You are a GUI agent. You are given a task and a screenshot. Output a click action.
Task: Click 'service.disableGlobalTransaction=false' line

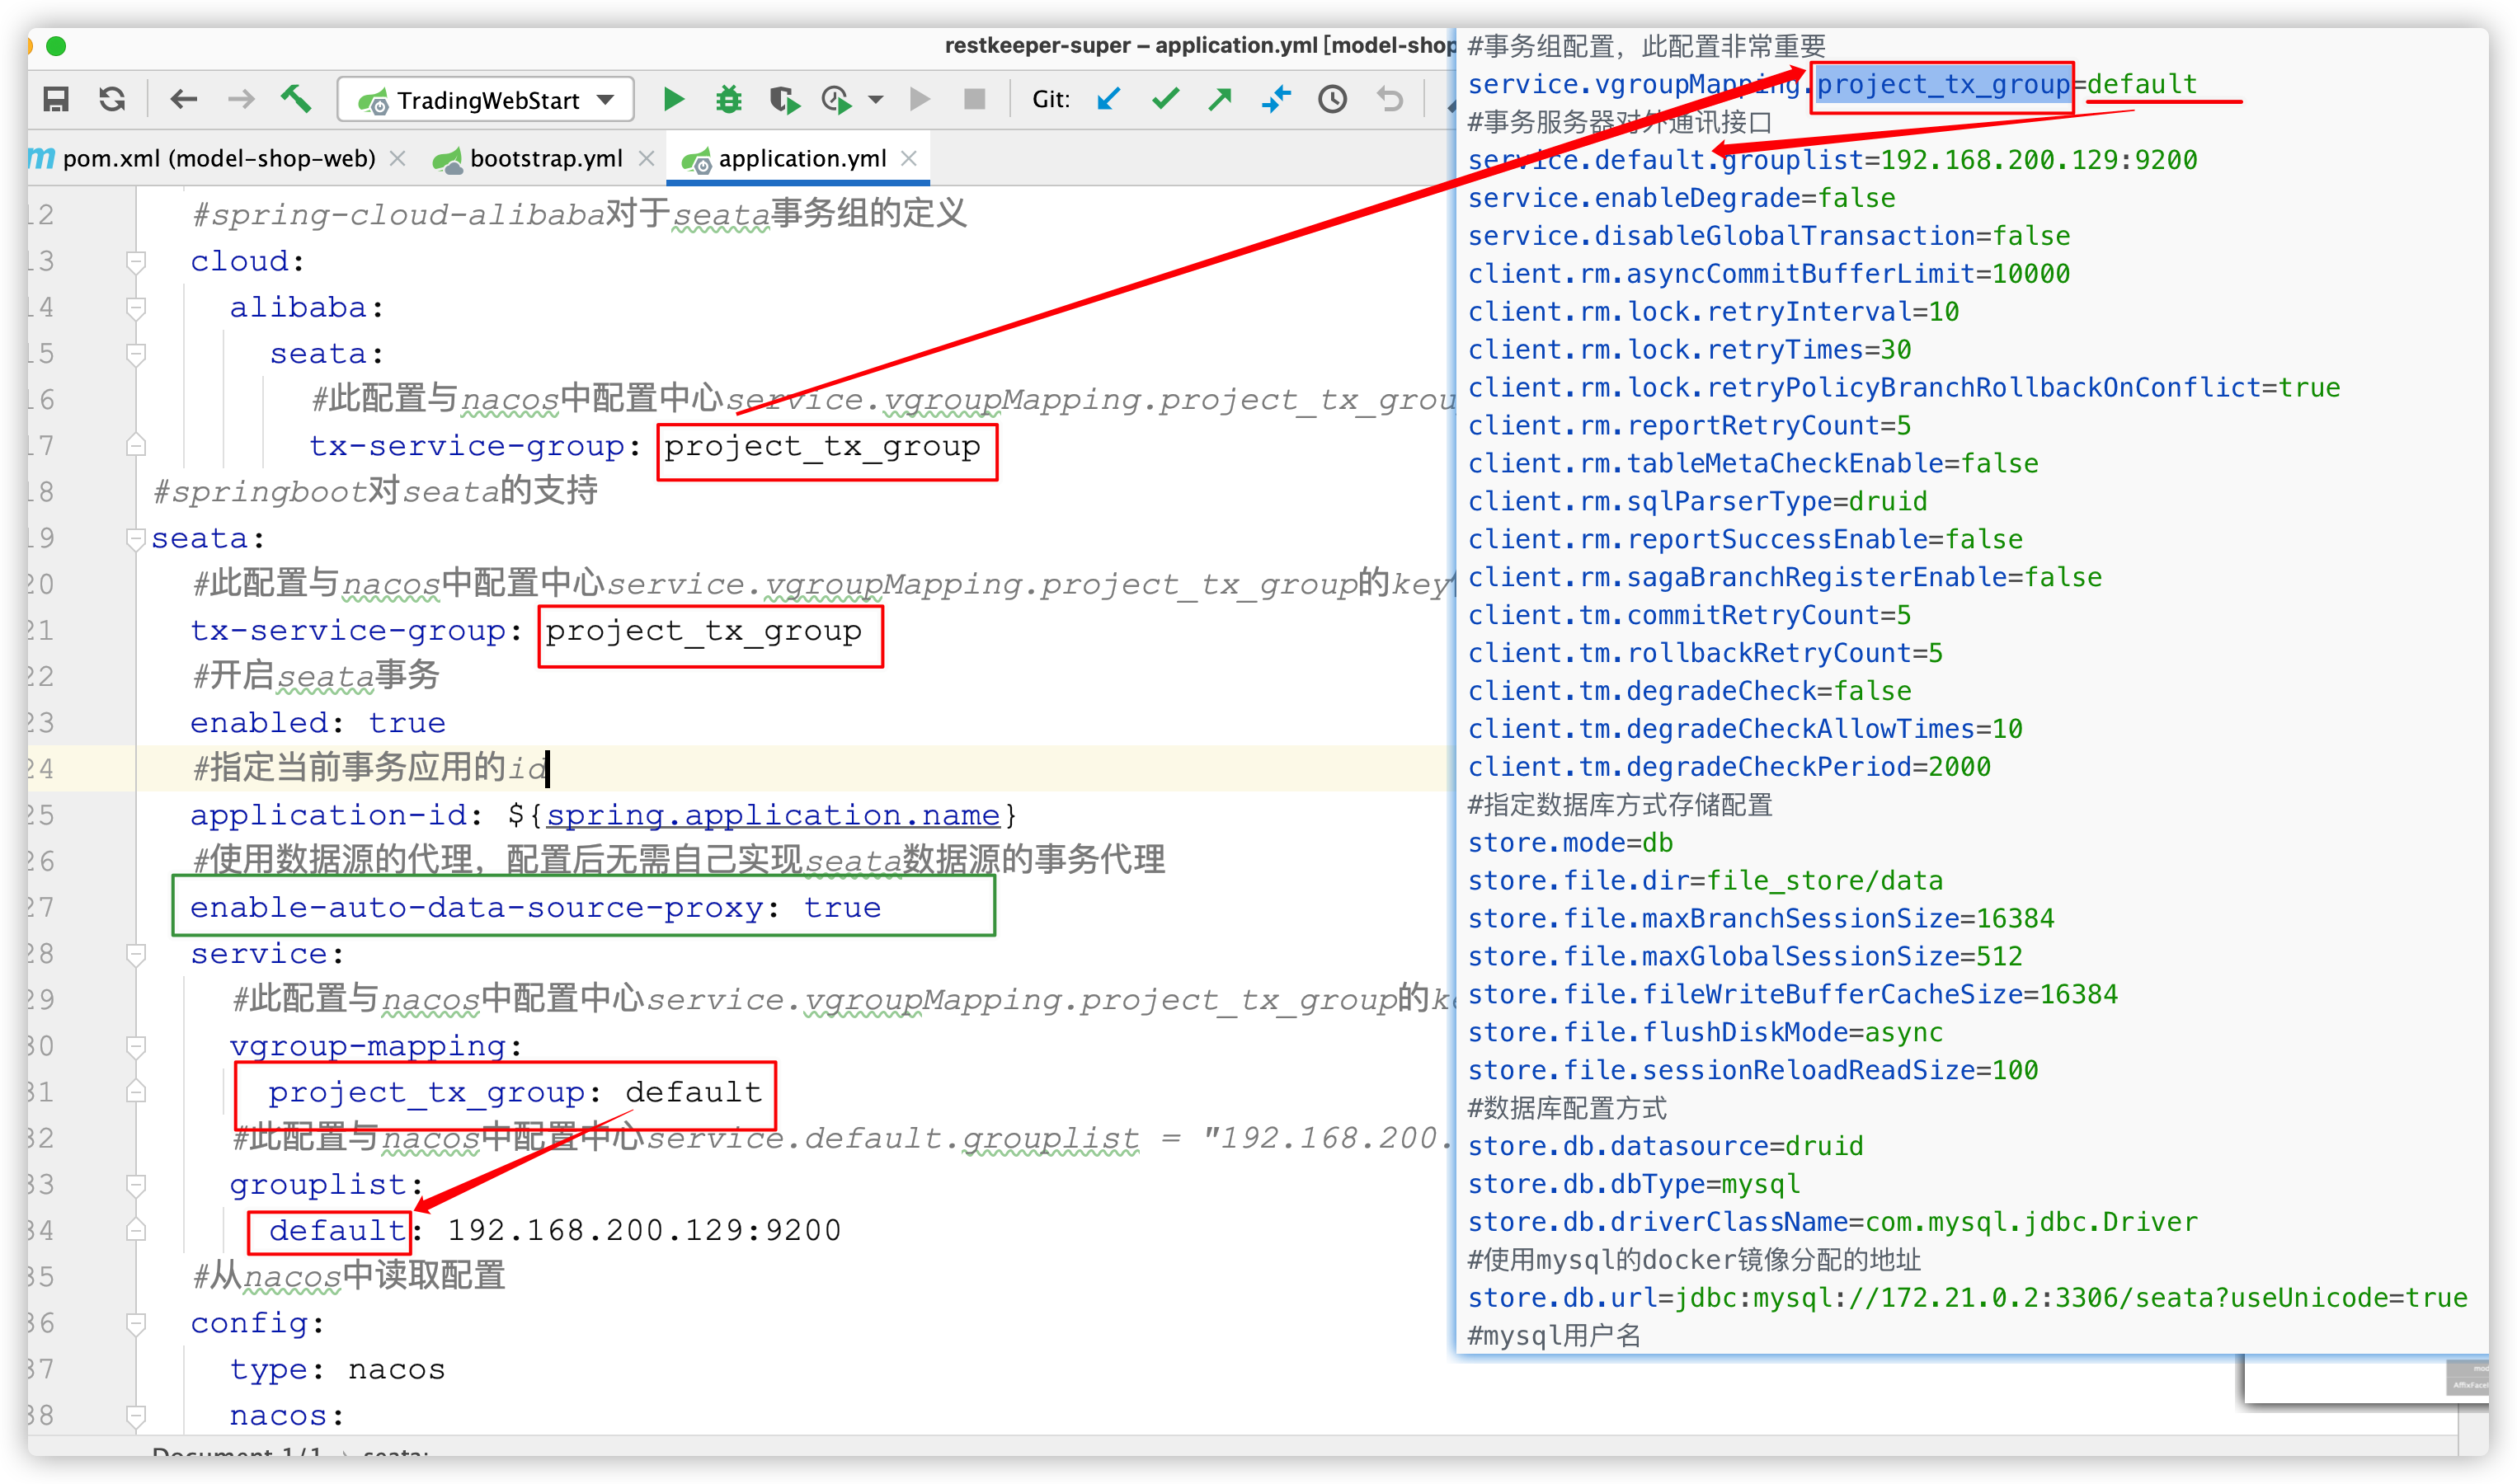(x=1769, y=236)
